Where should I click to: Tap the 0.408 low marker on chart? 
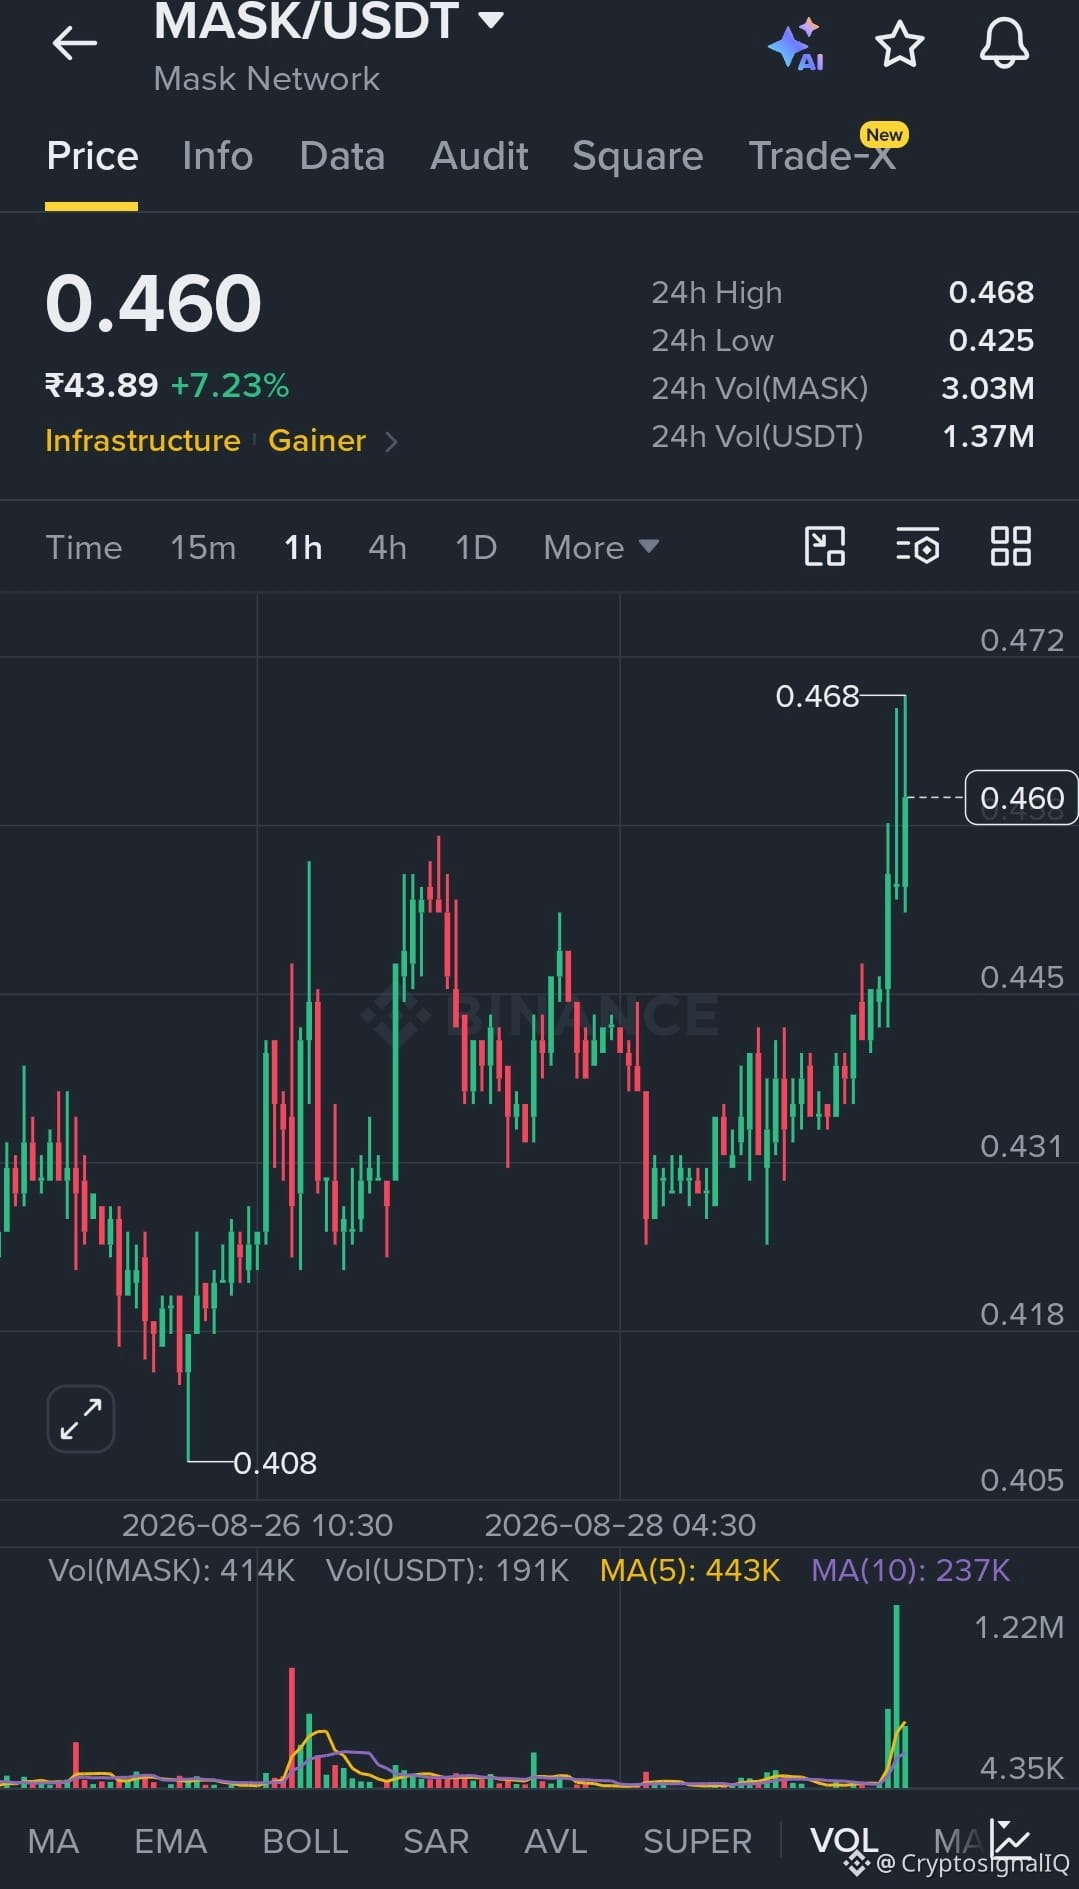click(x=275, y=1463)
